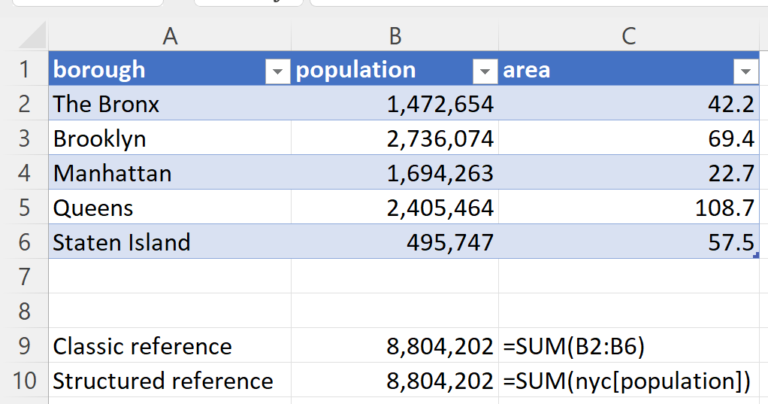Open the population column filter dropdown

pyautogui.click(x=484, y=71)
